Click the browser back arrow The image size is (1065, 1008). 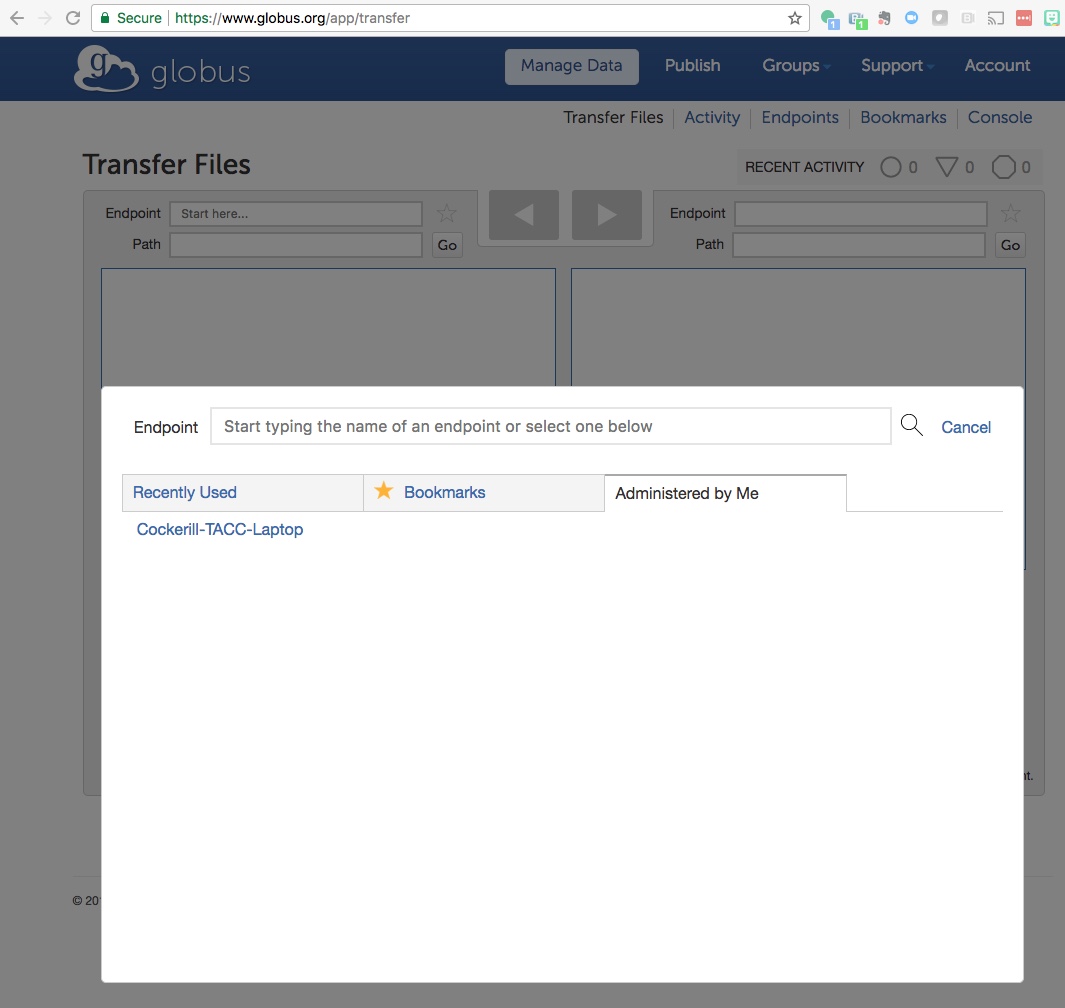click(x=17, y=18)
